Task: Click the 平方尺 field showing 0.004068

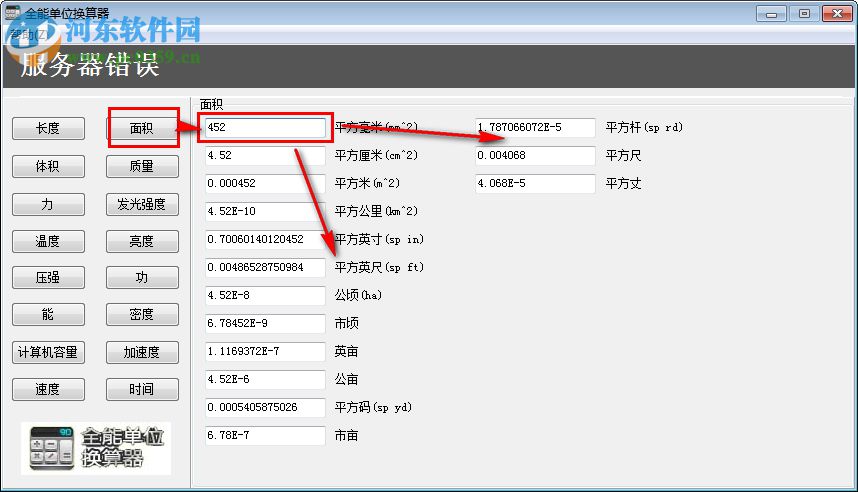Action: (535, 155)
